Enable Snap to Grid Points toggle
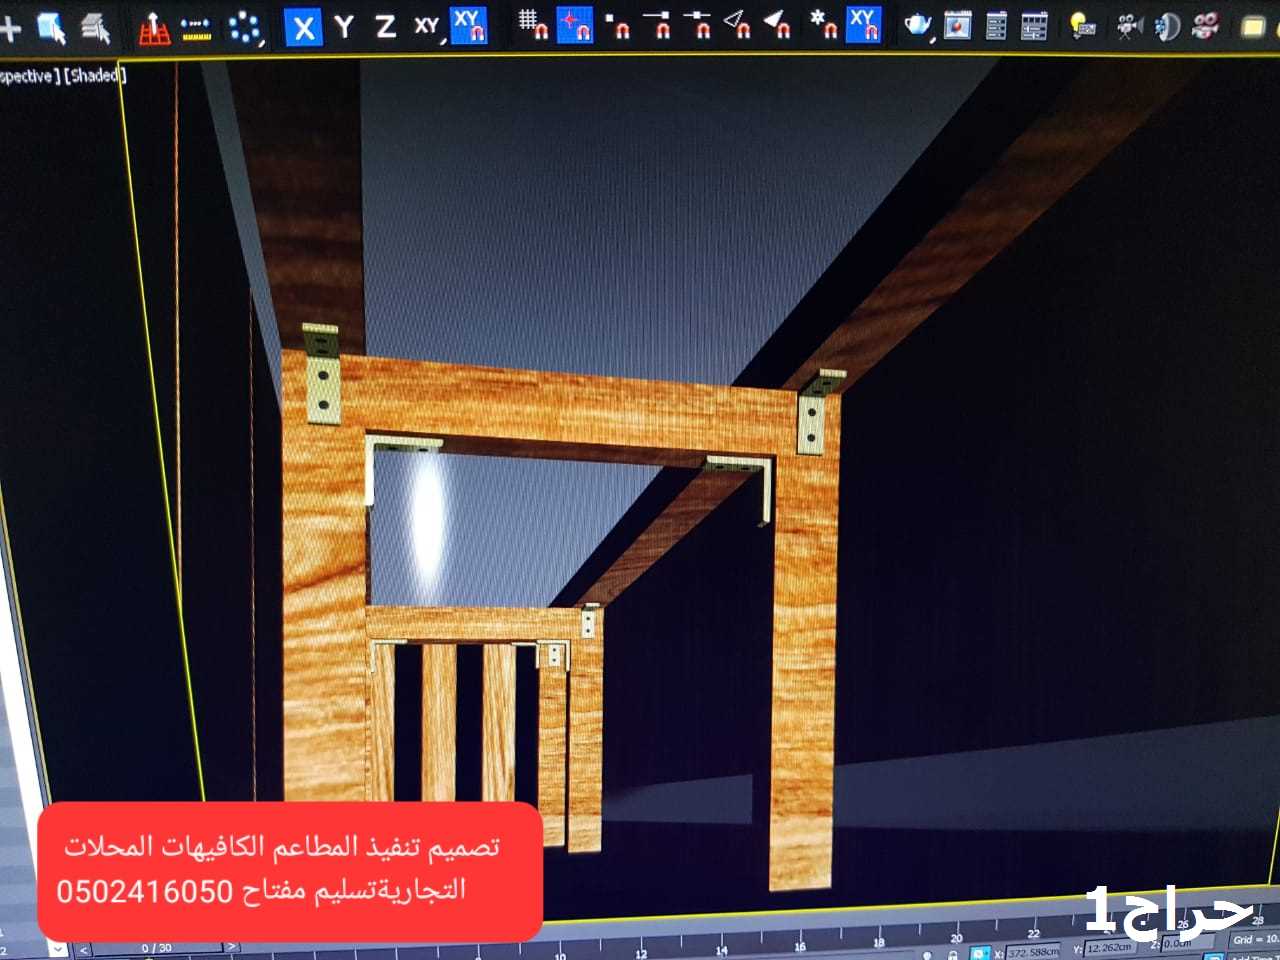 coord(532,25)
